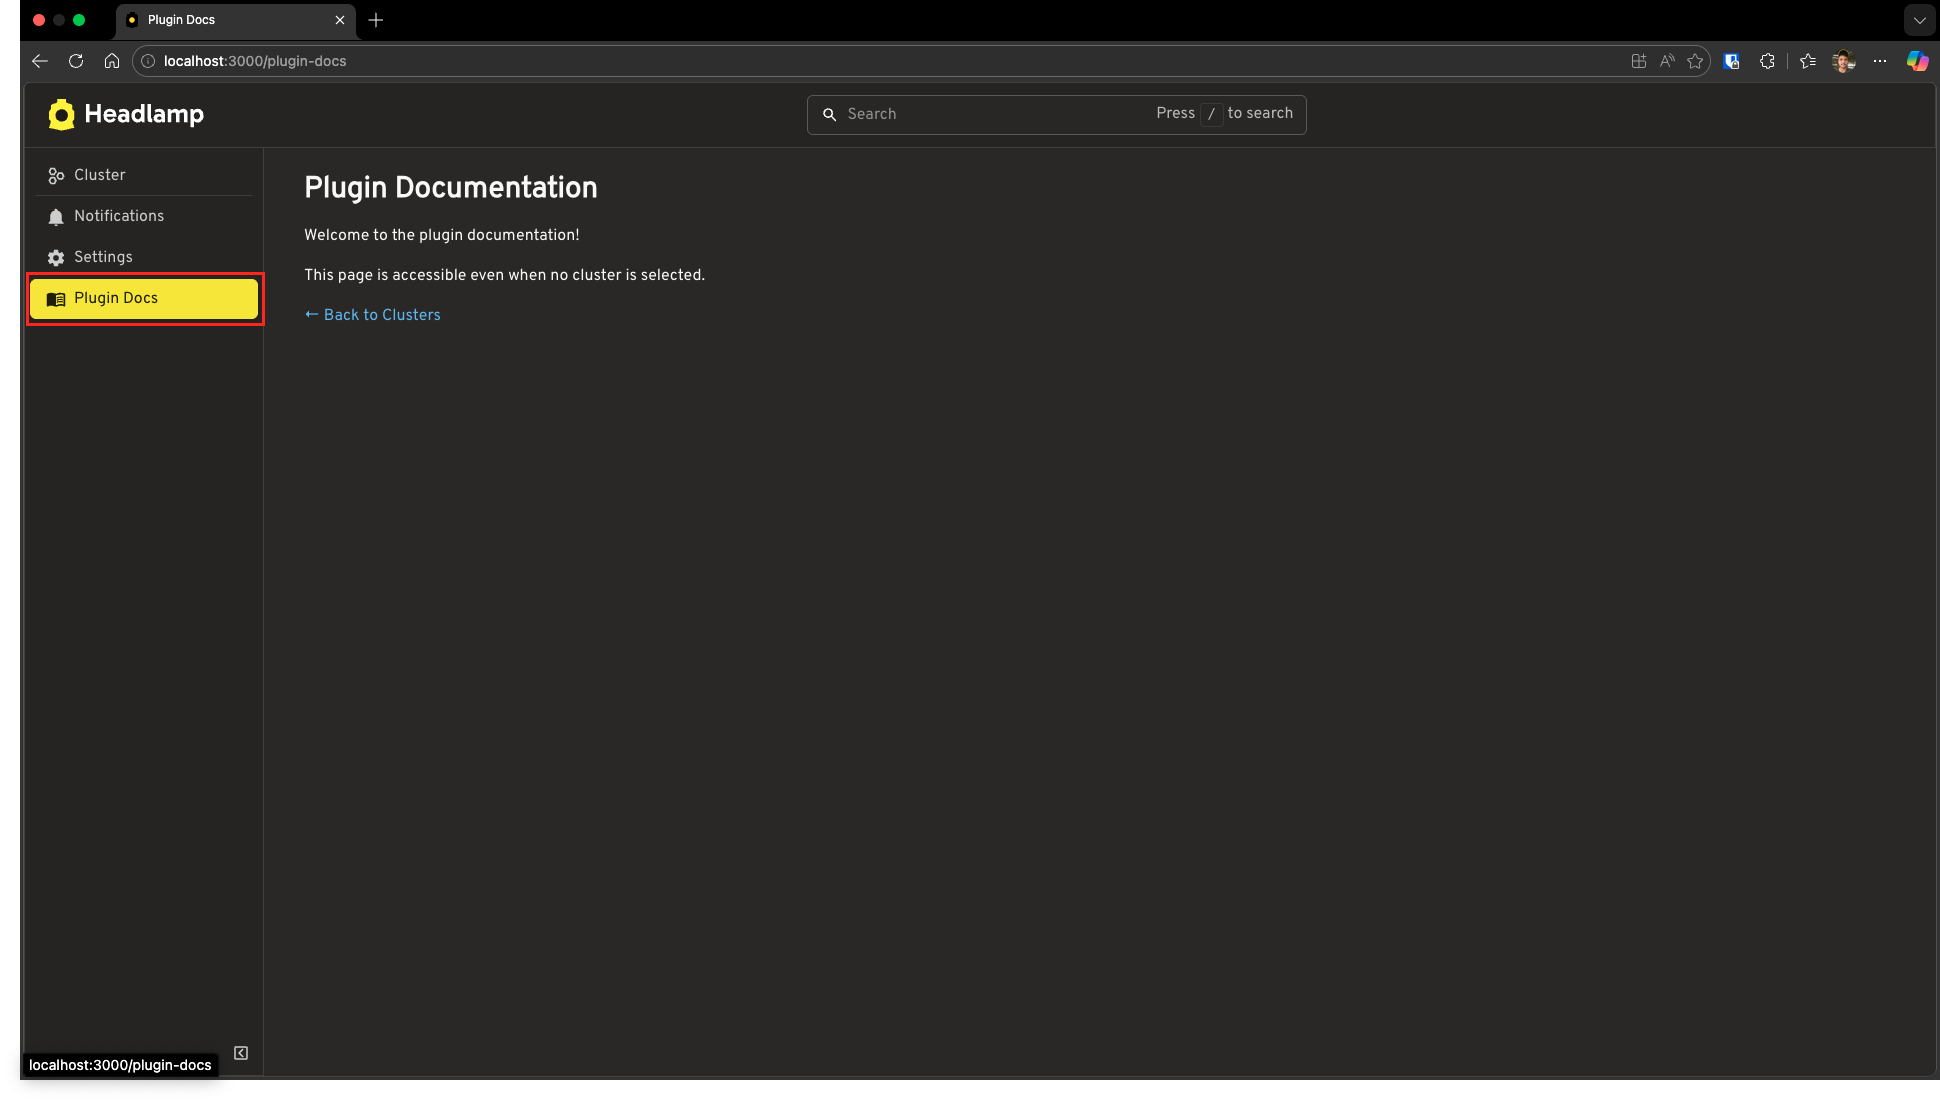This screenshot has height=1104, width=1940.
Task: Select the Cluster icon in the sidebar
Action: (55, 175)
